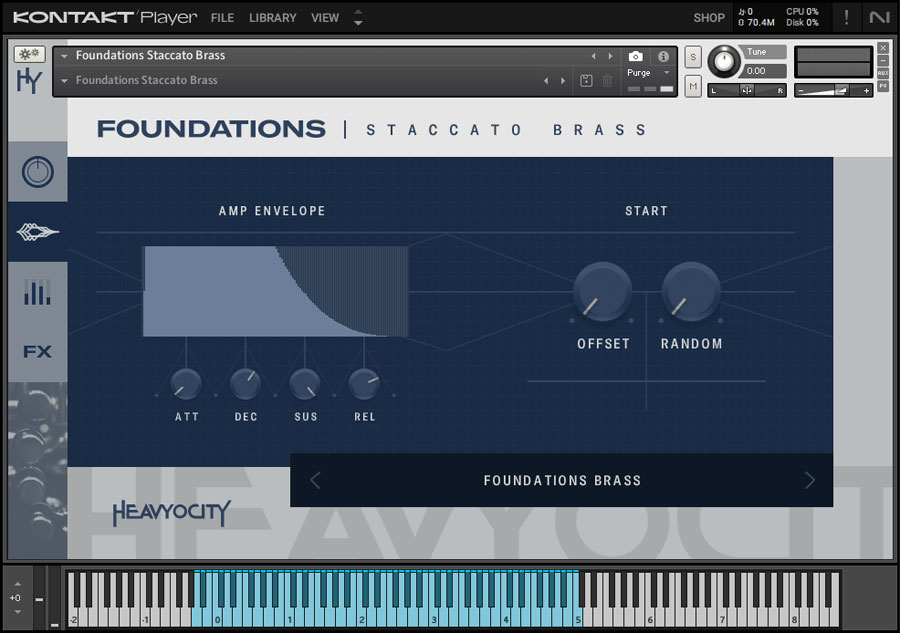The height and width of the screenshot is (633, 900).
Task: Increase keyboard octave transpose arrow
Action: tap(17, 584)
